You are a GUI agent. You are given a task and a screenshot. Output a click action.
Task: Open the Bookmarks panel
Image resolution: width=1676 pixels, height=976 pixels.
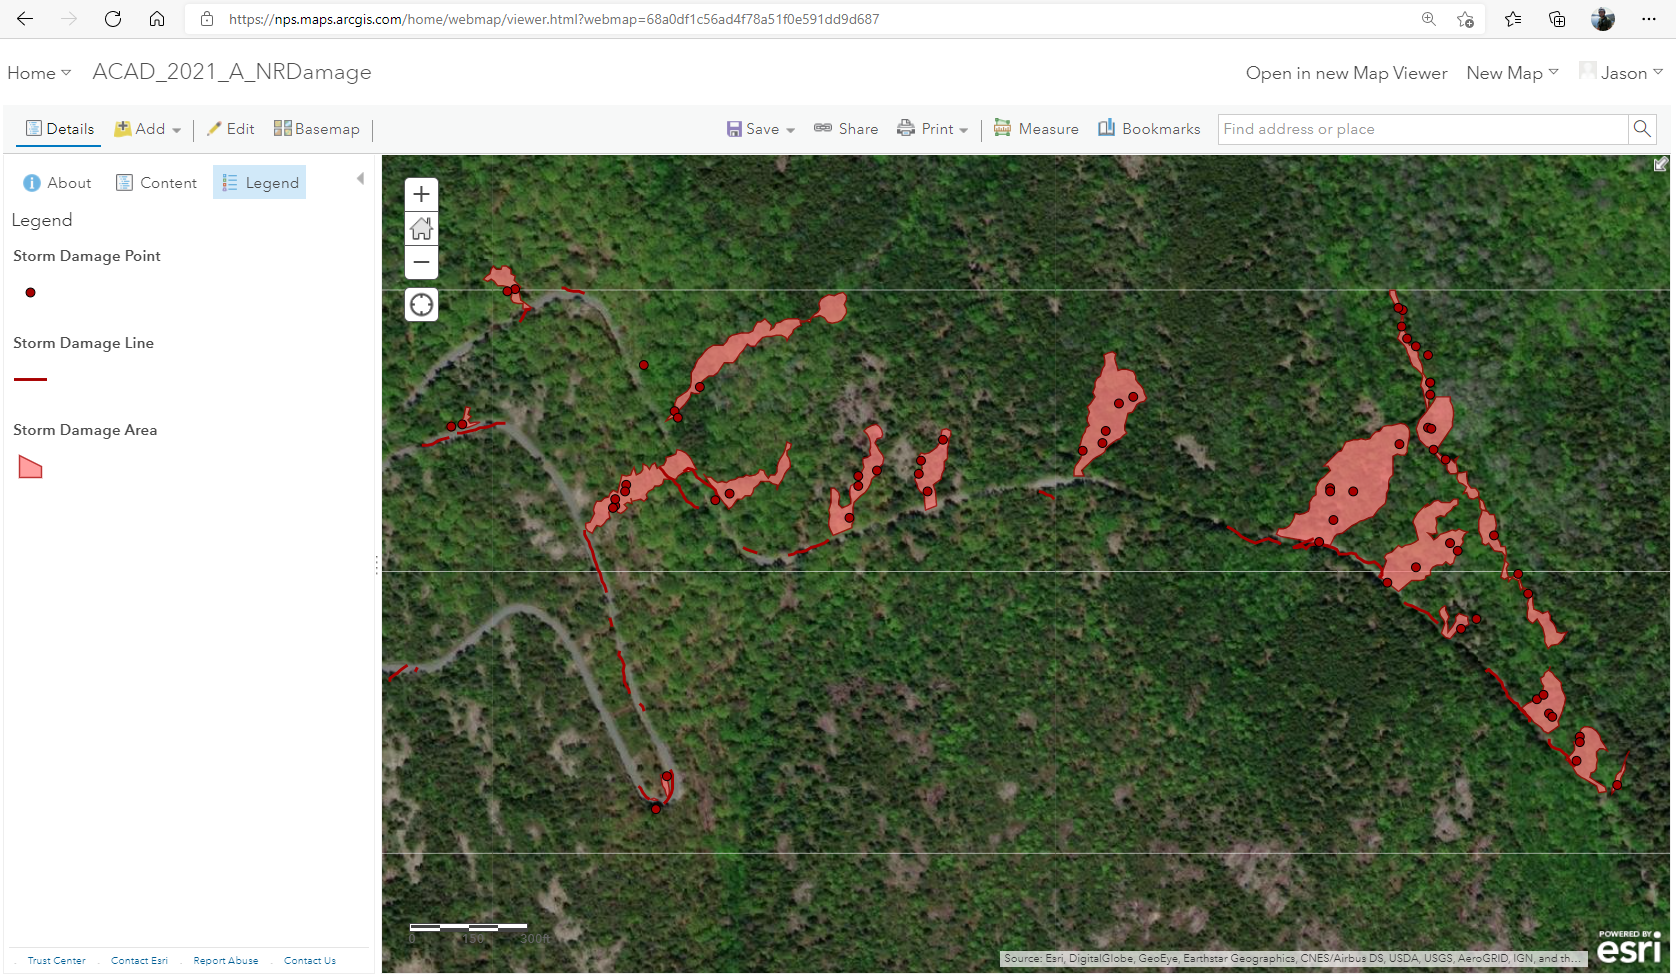coord(1149,129)
